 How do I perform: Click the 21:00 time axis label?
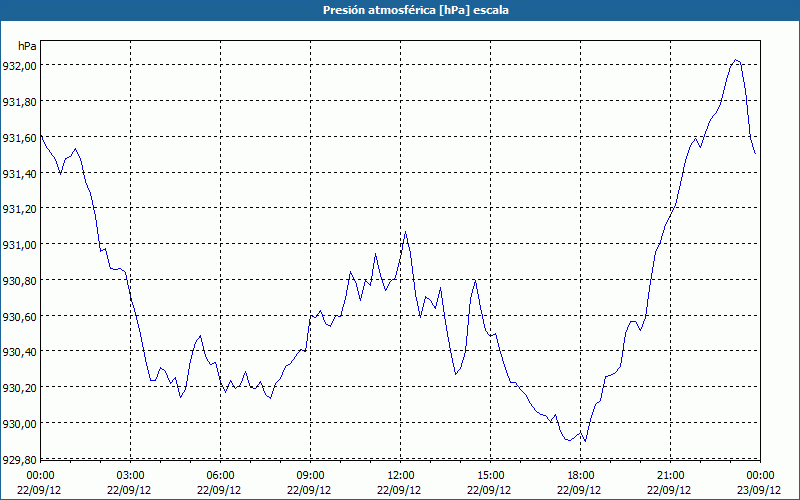[x=670, y=476]
